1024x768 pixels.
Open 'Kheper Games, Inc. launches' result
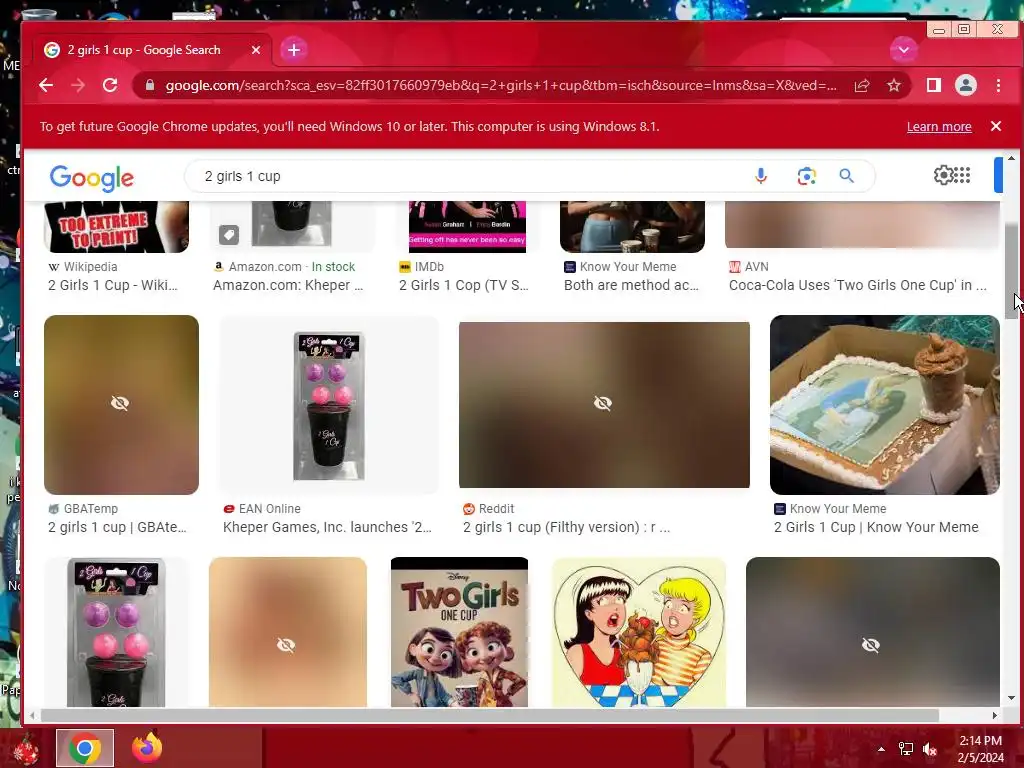tap(327, 527)
